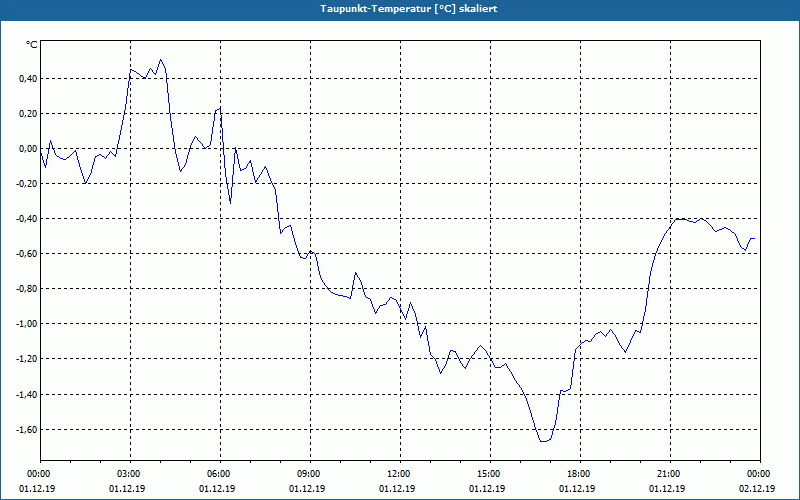Select the '01.12.19' date beneath '21:00'

coord(667,489)
